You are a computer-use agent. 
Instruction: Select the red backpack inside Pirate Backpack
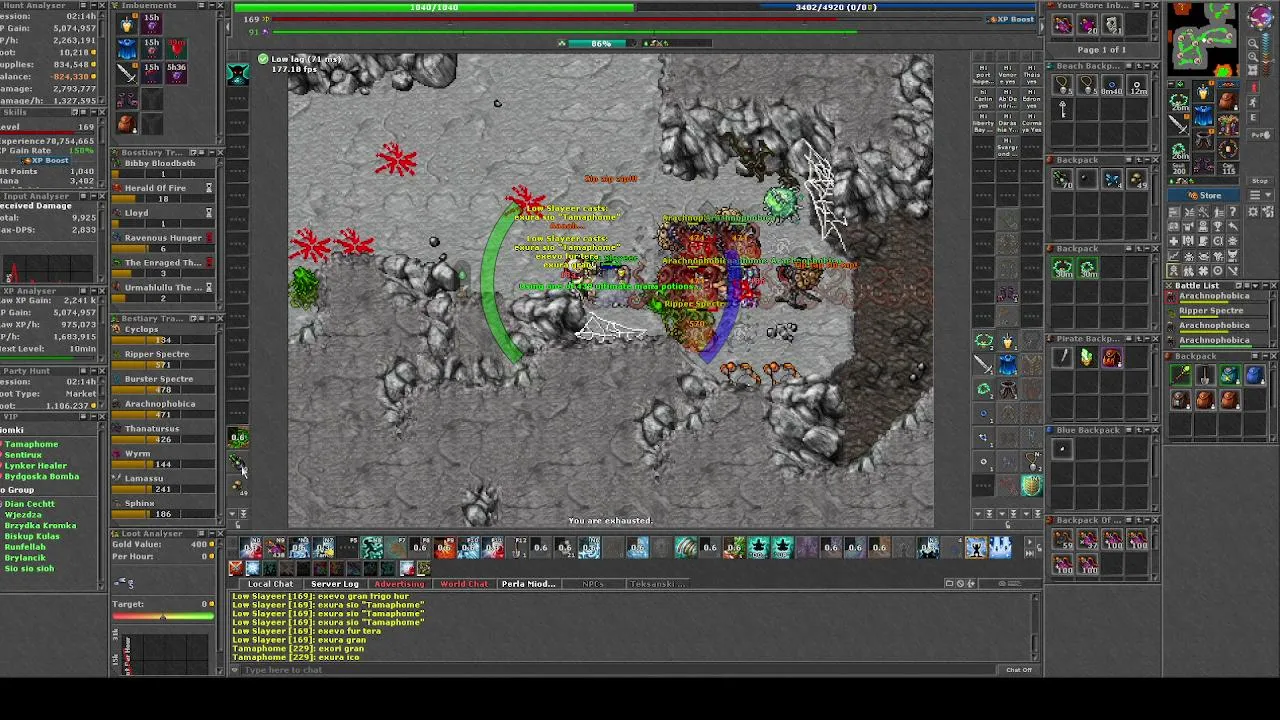[1112, 357]
